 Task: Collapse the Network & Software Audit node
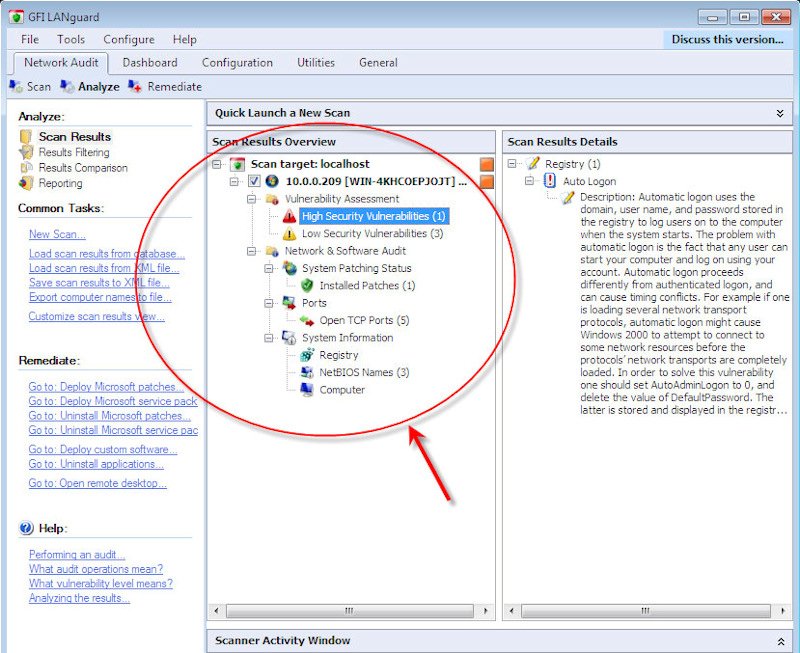[x=252, y=251]
